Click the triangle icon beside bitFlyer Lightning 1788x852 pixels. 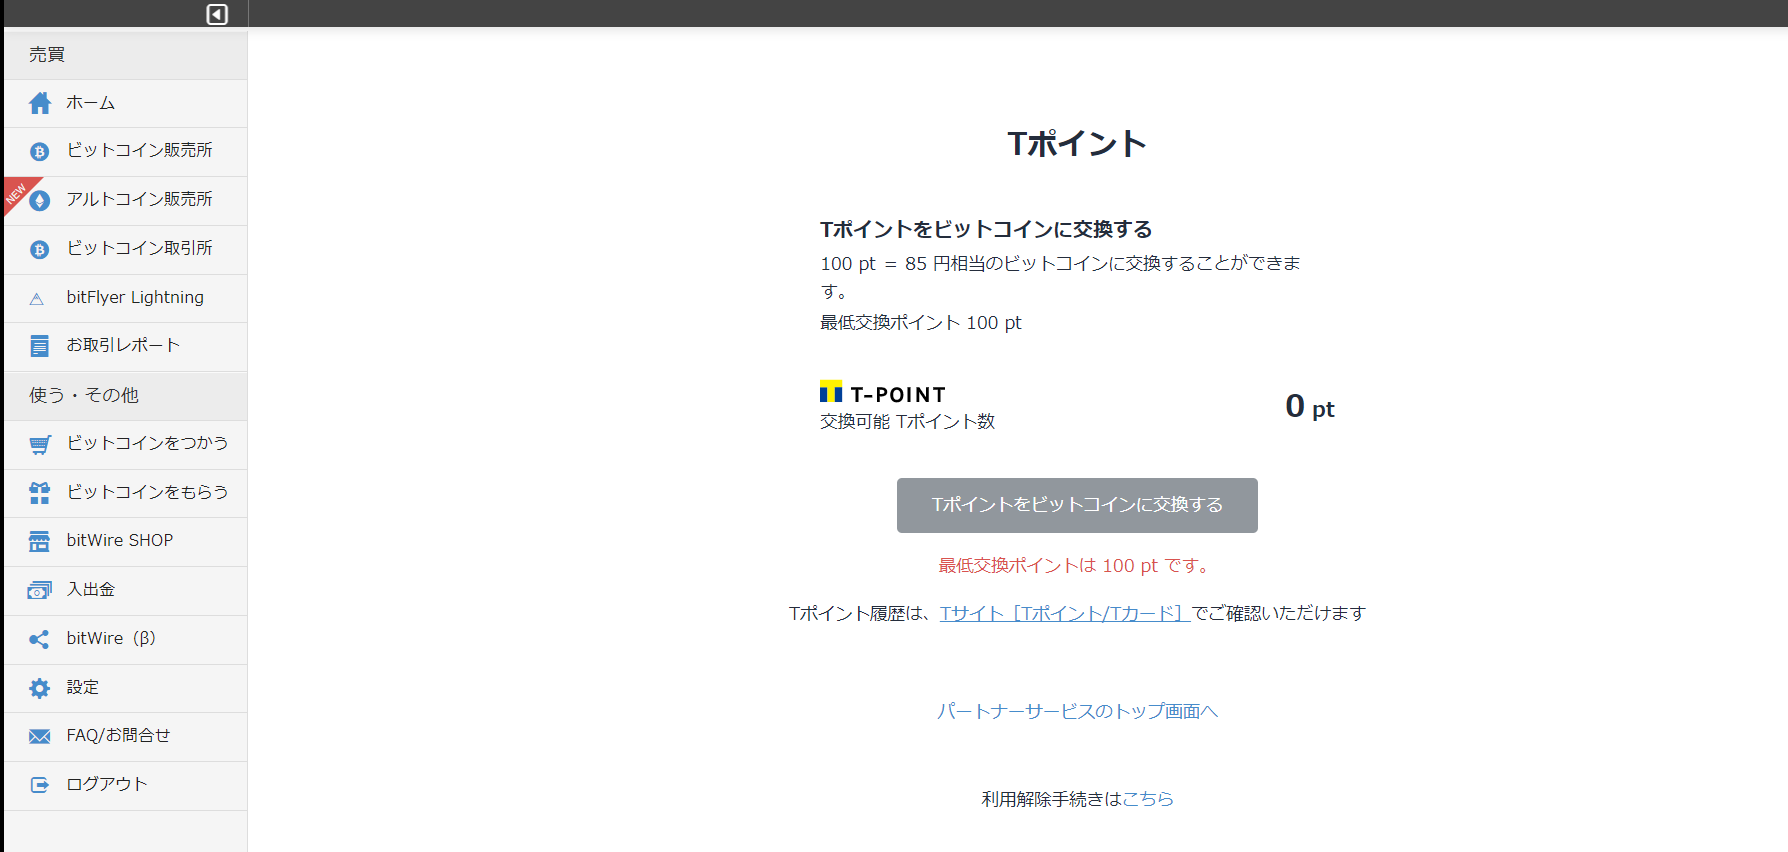[x=37, y=299]
